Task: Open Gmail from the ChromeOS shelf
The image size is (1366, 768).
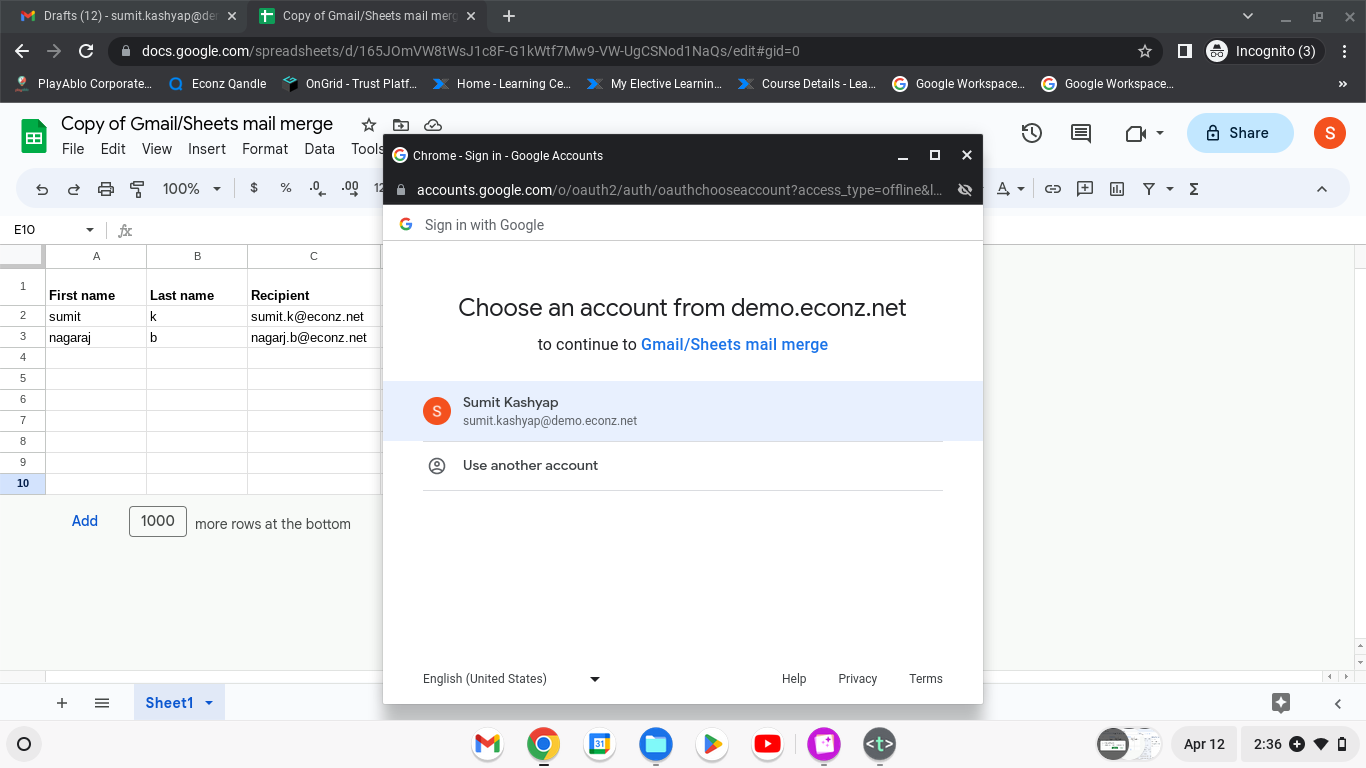Action: 487,744
